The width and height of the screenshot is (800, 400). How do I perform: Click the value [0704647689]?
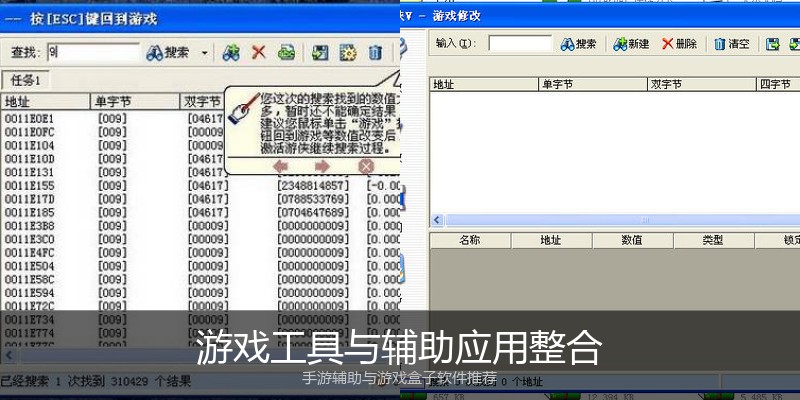(313, 212)
